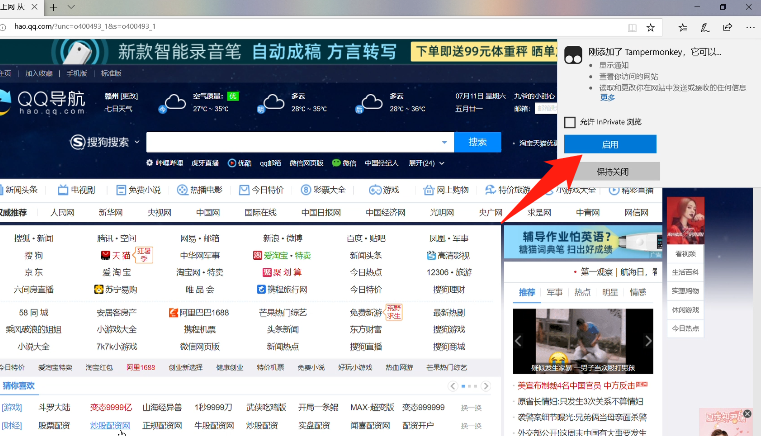
Task: Click the 携程旅行网 icon link
Action: point(282,290)
